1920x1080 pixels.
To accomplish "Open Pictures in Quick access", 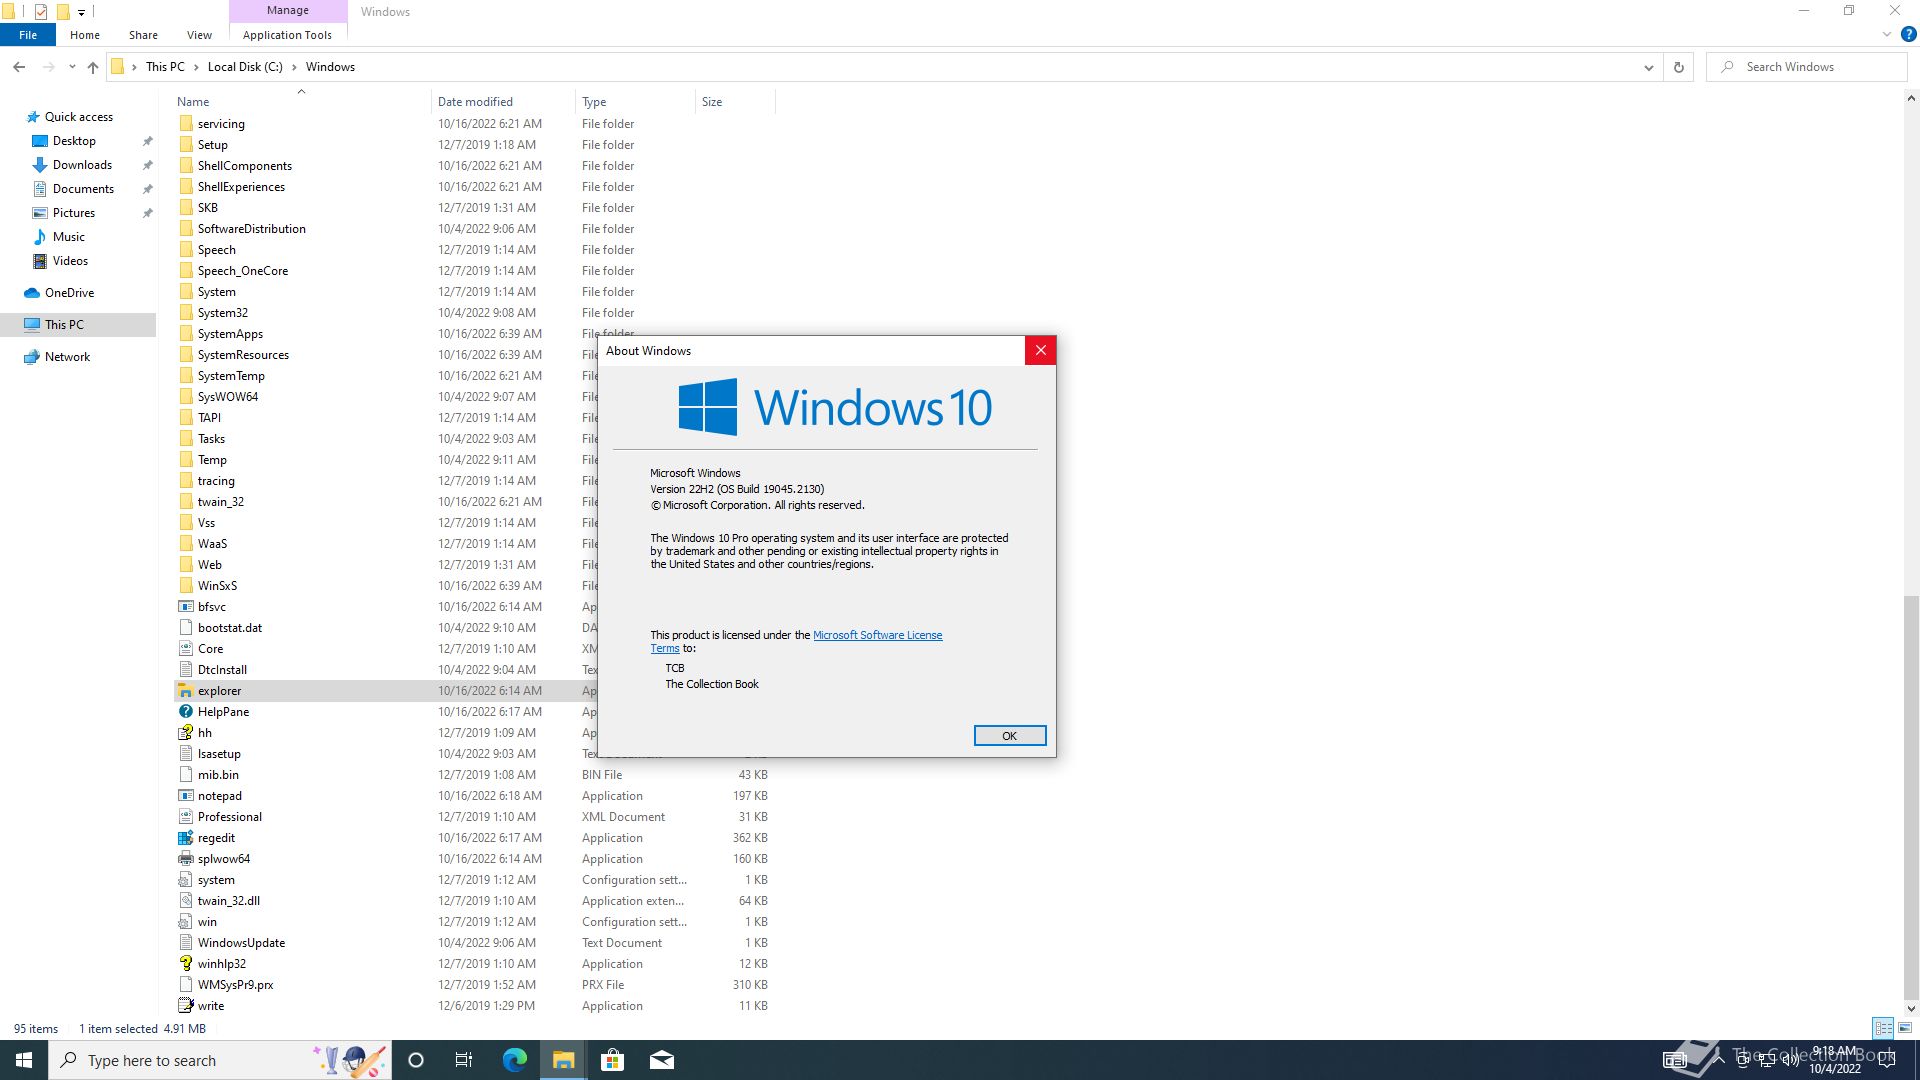I will (74, 213).
